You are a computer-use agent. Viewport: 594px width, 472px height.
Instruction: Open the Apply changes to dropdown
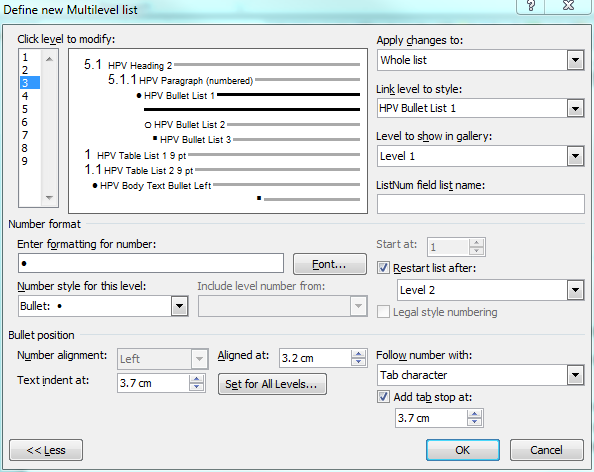(x=575, y=60)
